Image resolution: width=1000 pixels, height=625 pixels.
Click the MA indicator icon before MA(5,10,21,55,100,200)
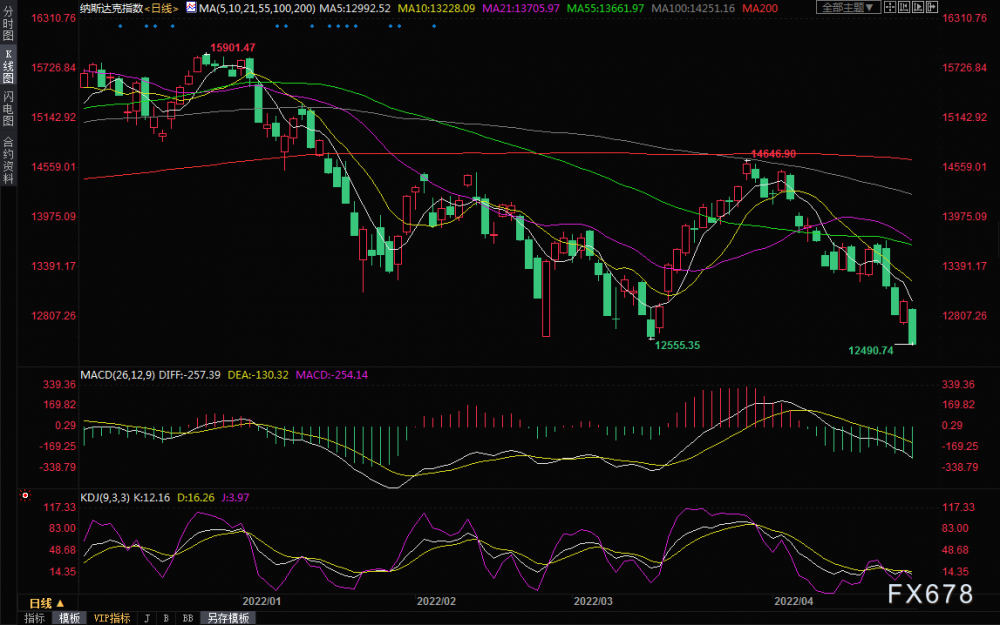191,8
